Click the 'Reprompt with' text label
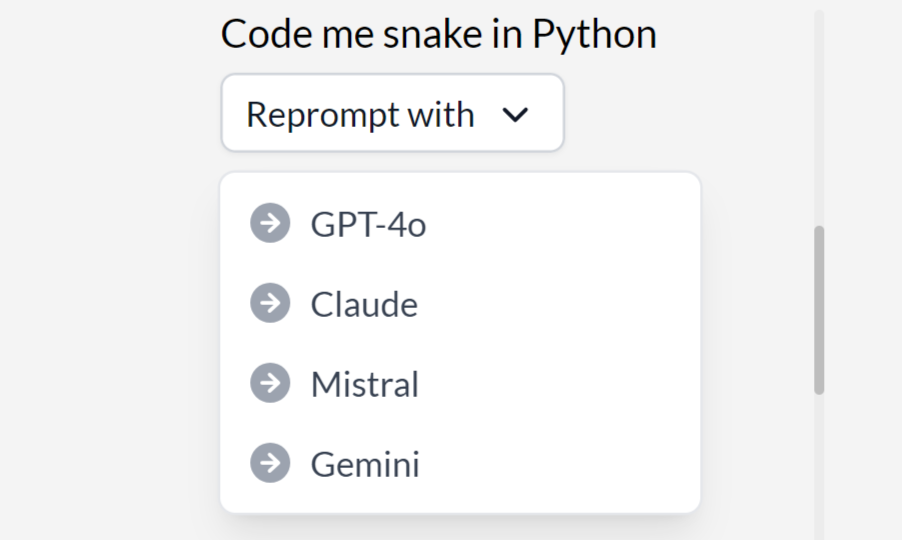 tap(360, 114)
